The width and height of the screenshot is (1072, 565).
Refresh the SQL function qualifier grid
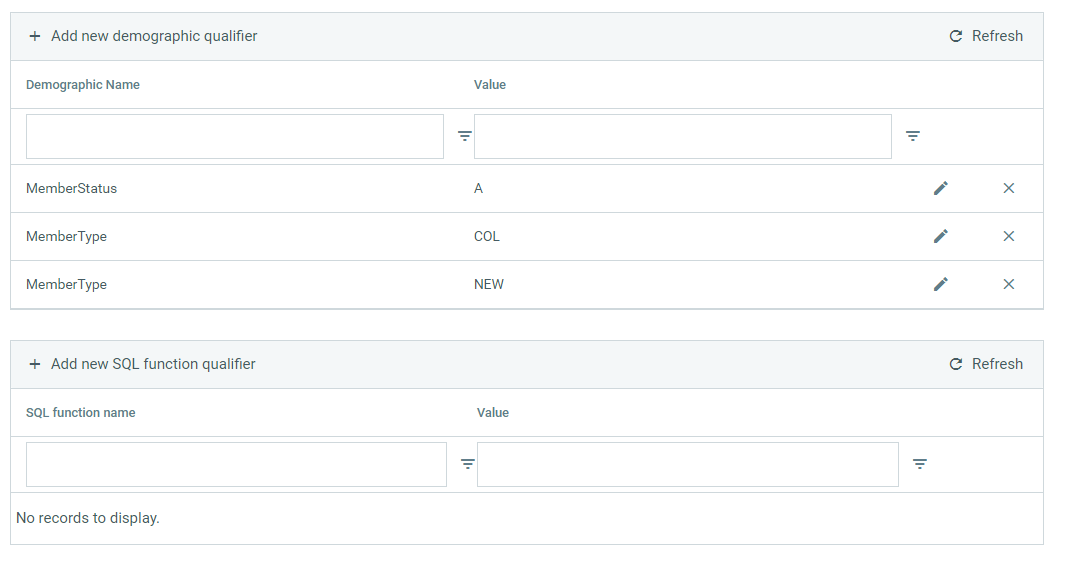(986, 364)
